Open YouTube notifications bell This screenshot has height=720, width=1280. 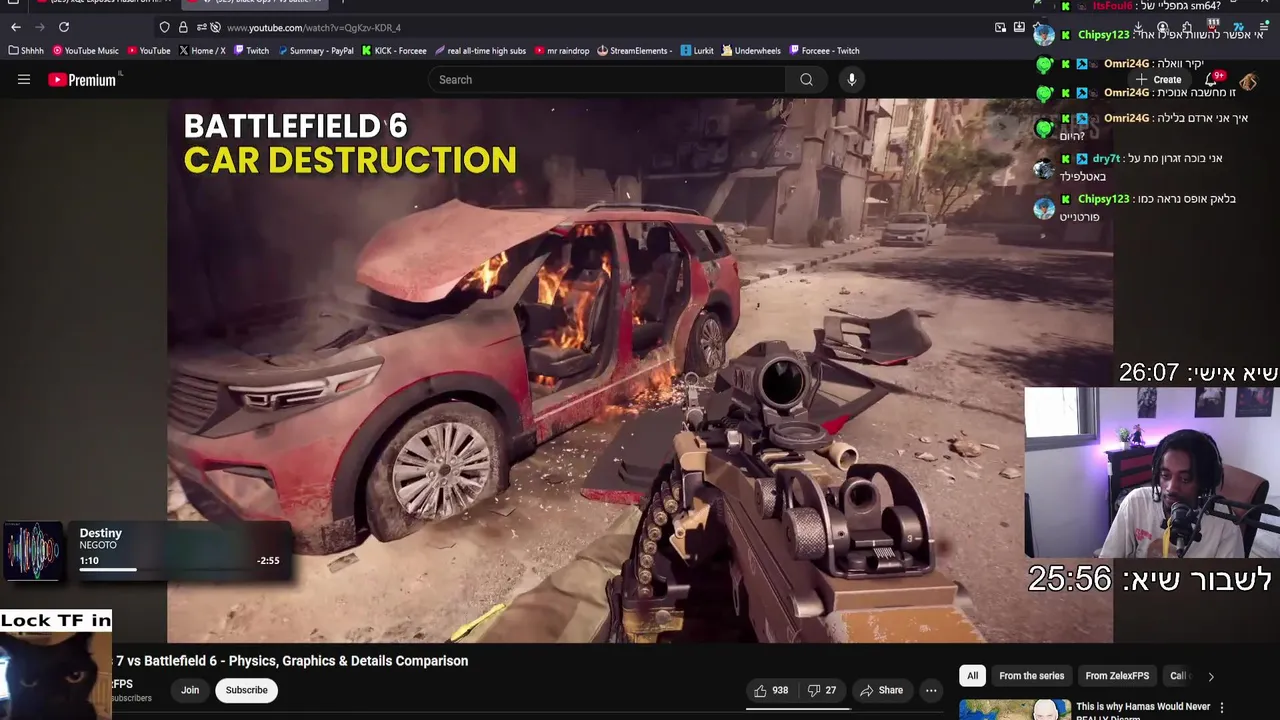coord(1211,79)
